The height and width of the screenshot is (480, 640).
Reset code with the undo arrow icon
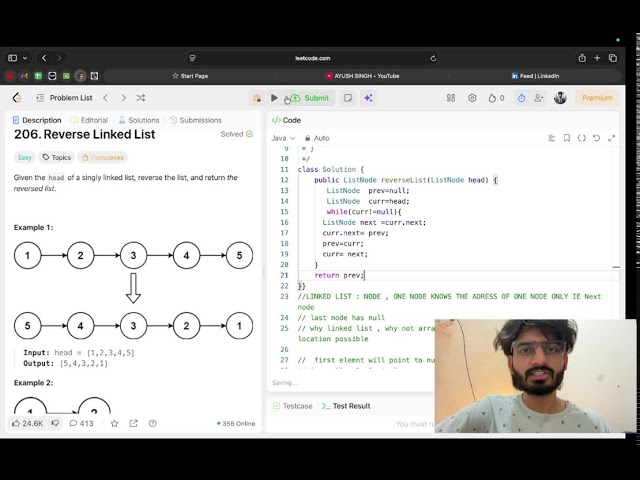(596, 138)
